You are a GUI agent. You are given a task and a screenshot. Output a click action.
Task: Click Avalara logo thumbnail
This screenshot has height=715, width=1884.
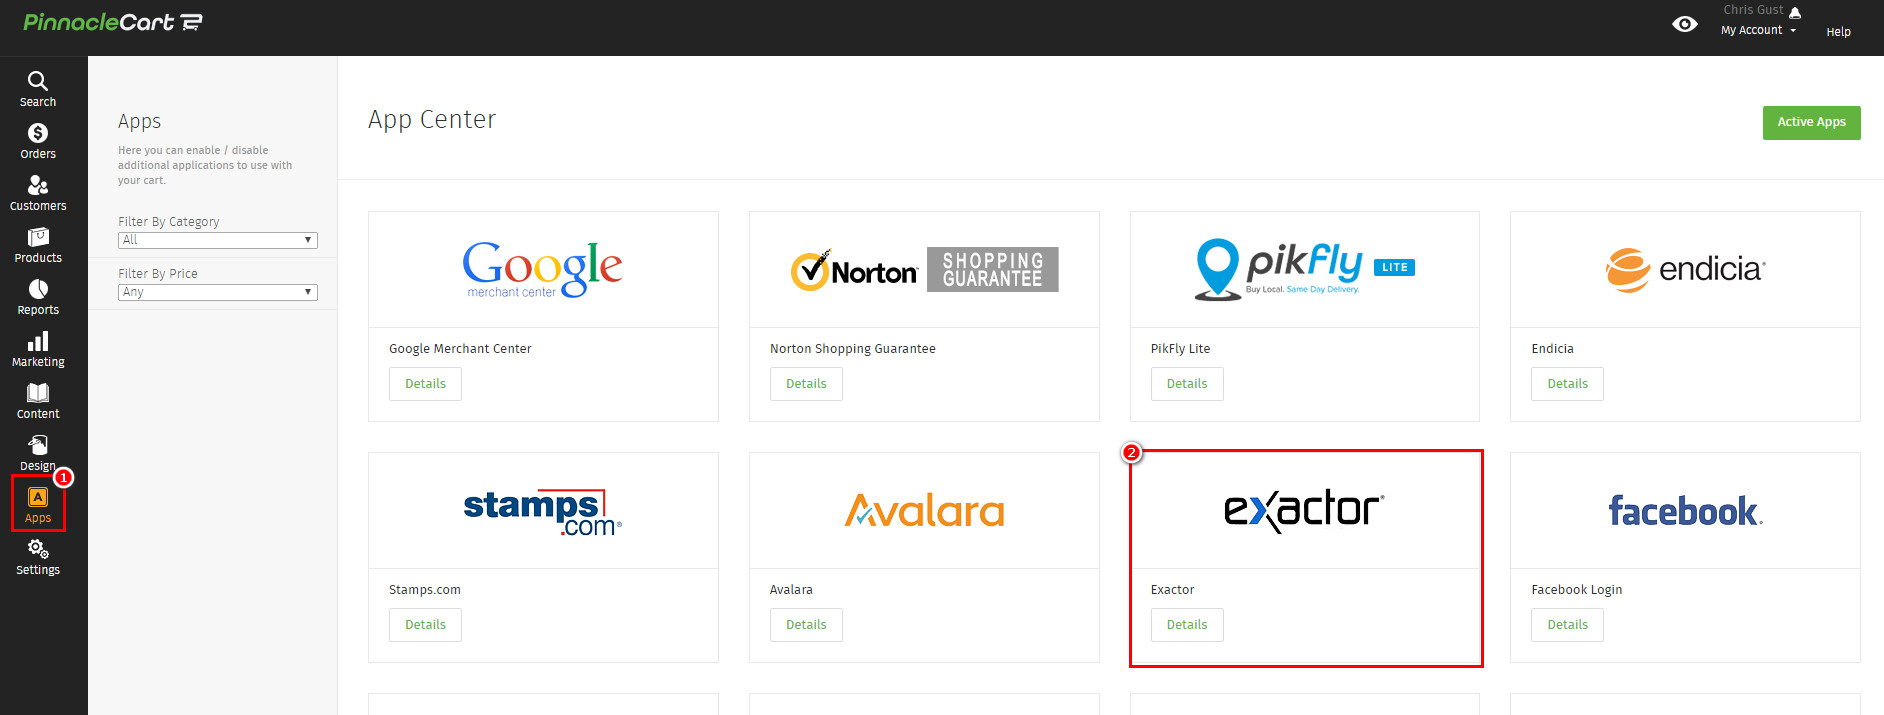point(924,510)
